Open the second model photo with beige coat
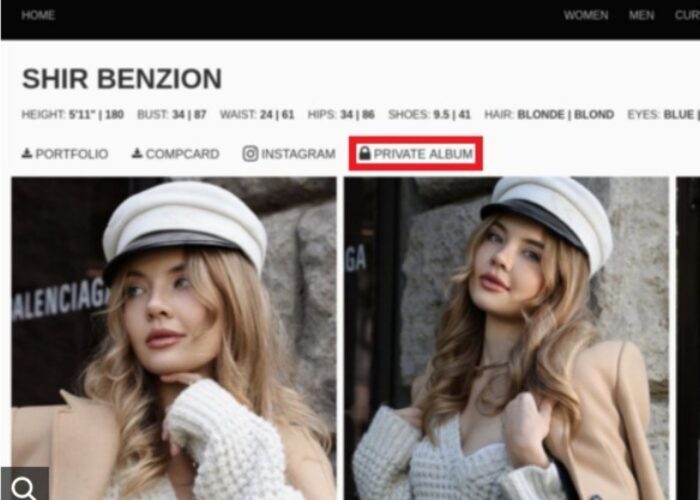 click(x=506, y=338)
